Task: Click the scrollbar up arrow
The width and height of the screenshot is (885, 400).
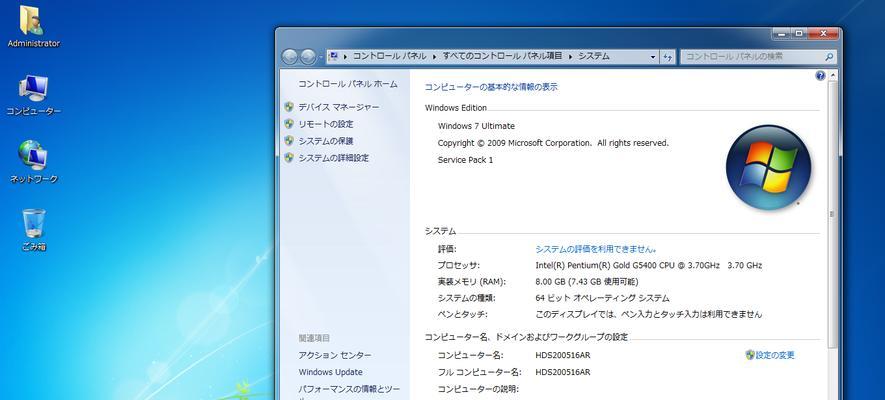Action: [x=831, y=75]
